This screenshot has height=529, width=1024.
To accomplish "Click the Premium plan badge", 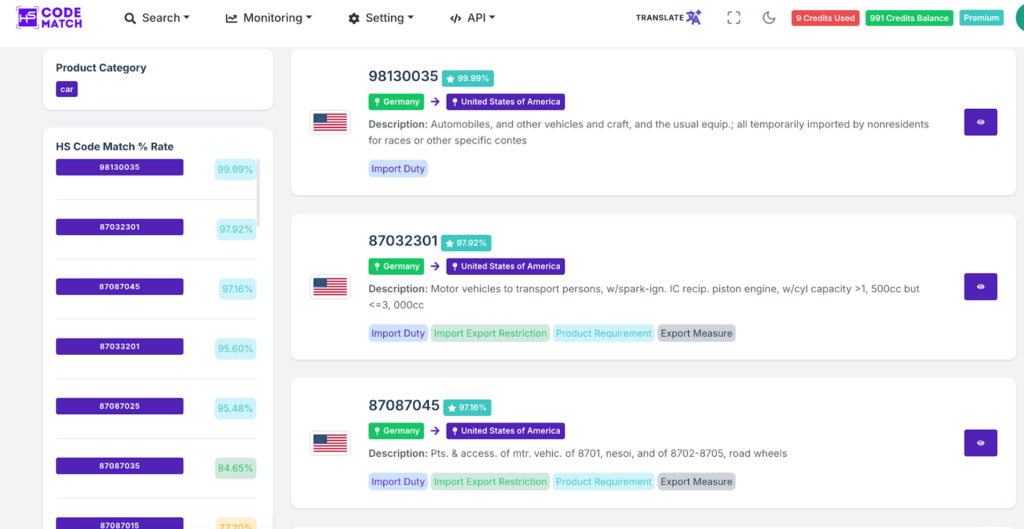I will (981, 18).
